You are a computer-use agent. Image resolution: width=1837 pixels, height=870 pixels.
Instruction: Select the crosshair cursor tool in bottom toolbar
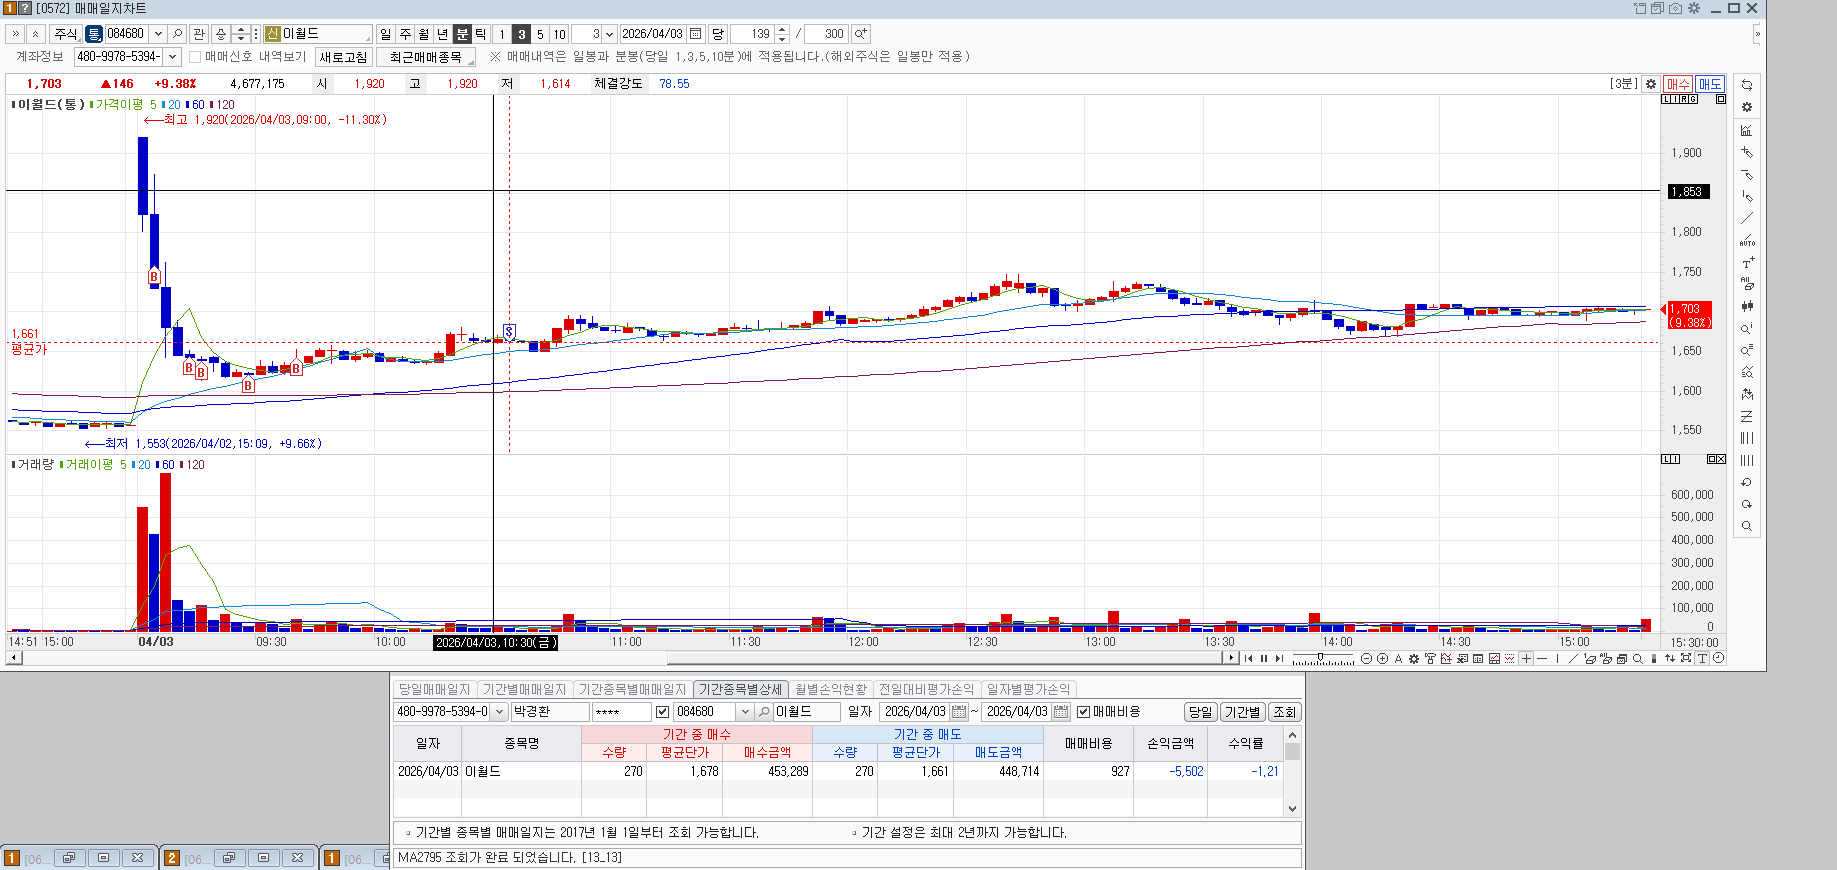click(1526, 658)
